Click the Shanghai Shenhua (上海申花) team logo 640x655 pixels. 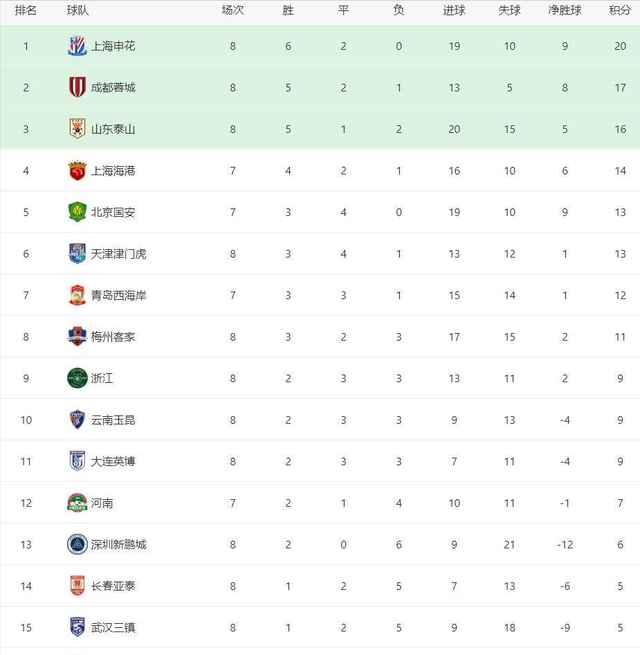coord(77,46)
